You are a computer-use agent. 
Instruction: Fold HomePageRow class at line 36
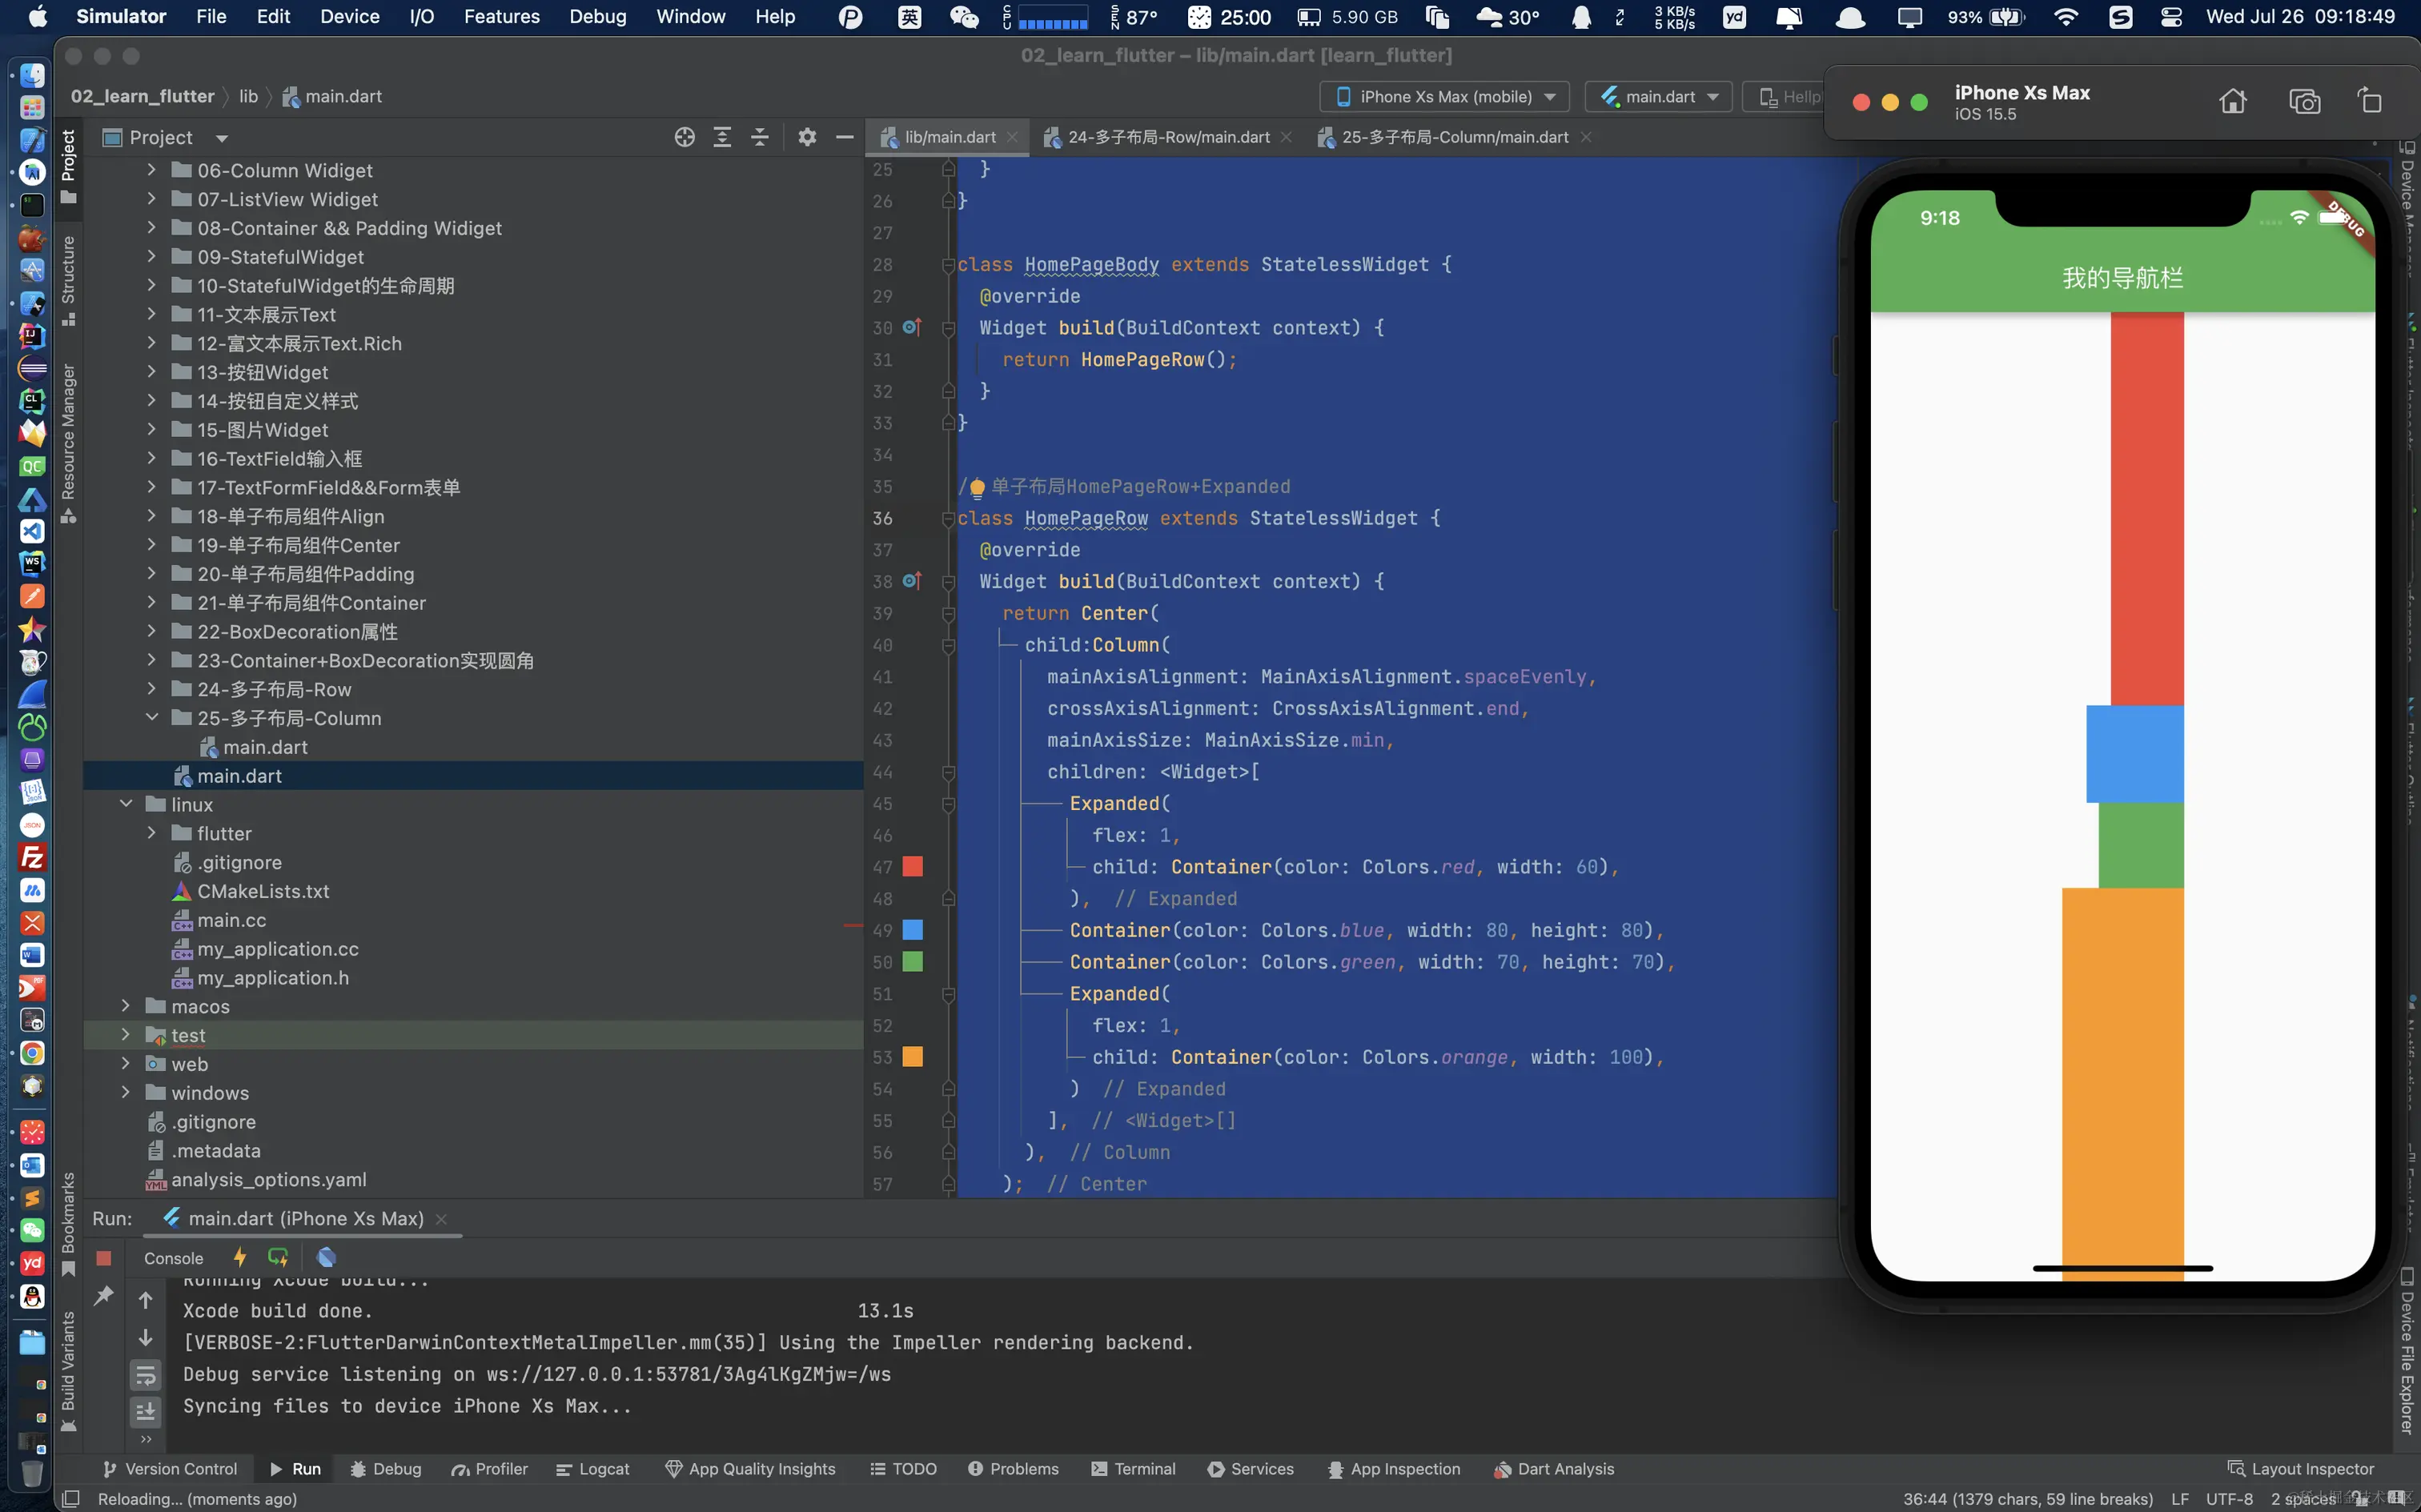click(x=948, y=519)
